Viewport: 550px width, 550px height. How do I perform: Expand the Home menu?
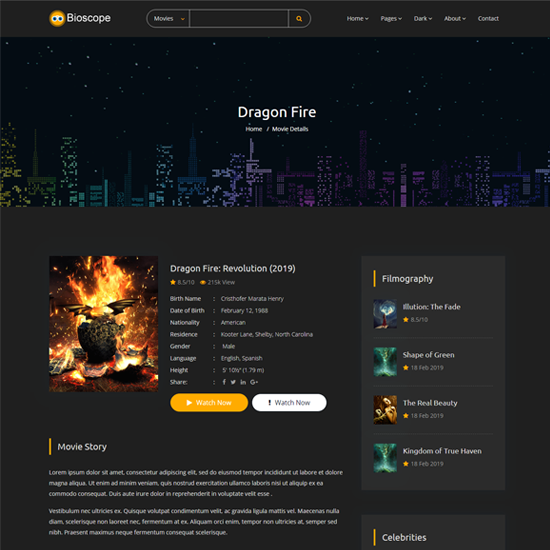[x=357, y=19]
